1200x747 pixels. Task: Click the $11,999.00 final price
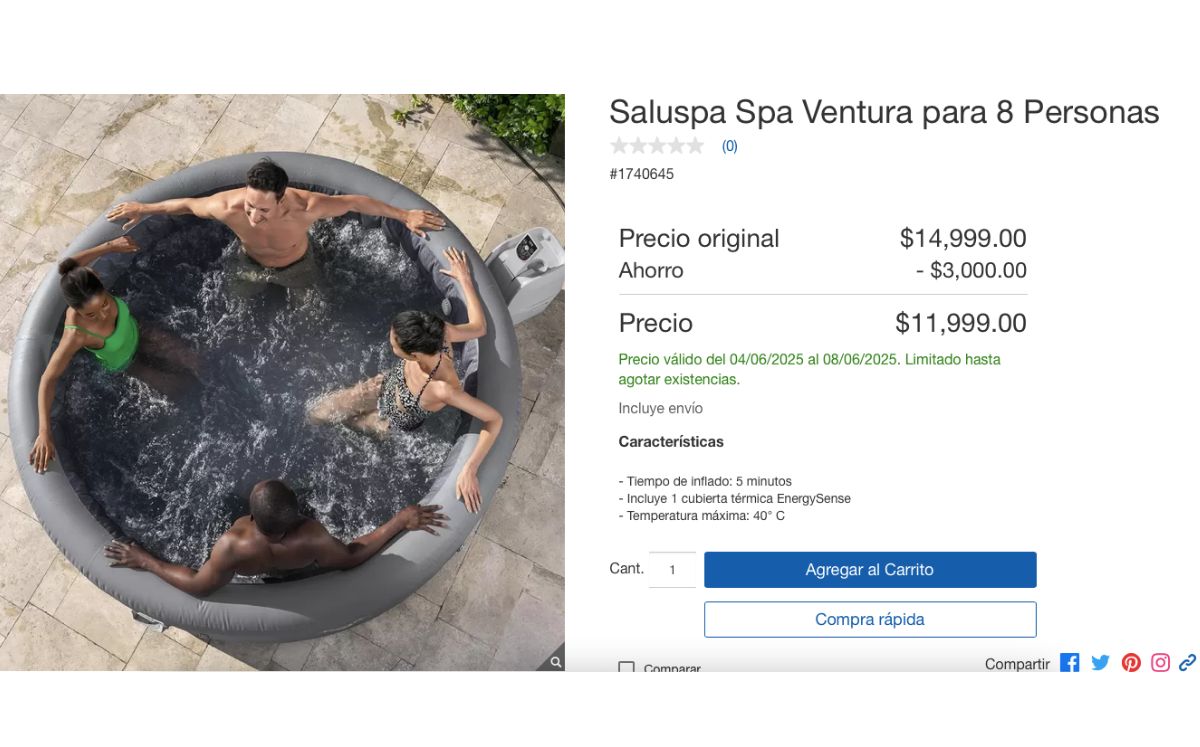click(960, 323)
